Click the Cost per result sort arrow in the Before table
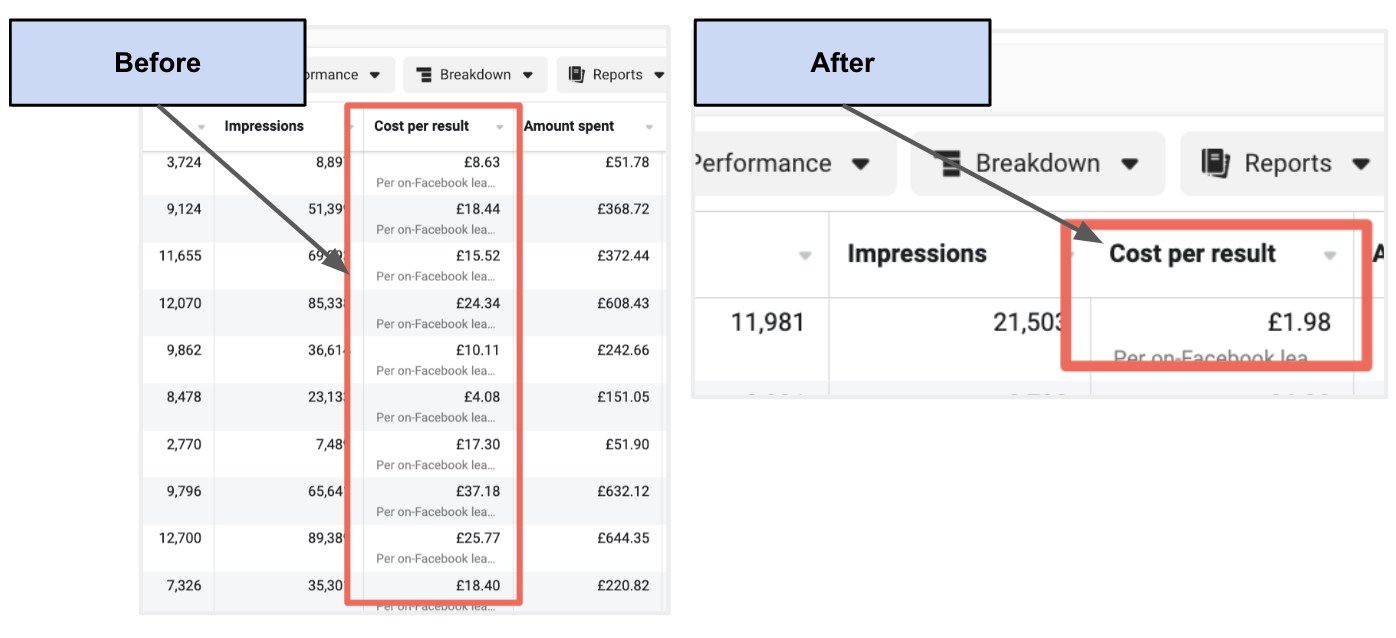The height and width of the screenshot is (638, 1396). tap(500, 127)
